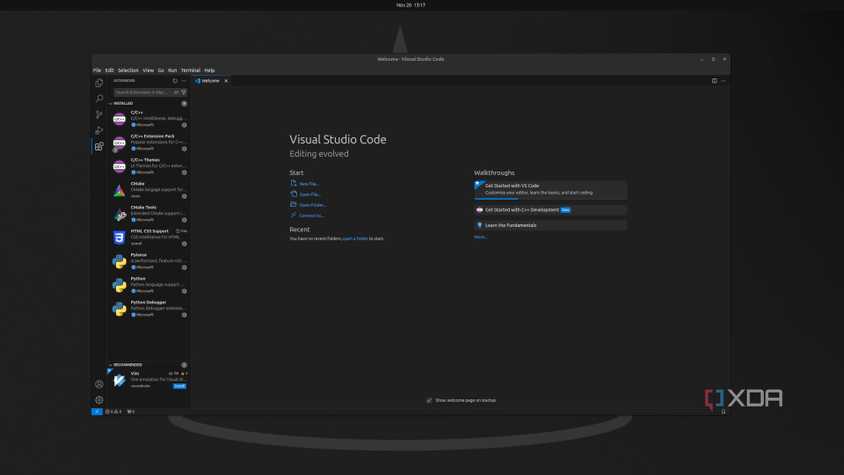844x475 pixels.
Task: Open Extensions panel more actions menu
Action: [x=184, y=81]
